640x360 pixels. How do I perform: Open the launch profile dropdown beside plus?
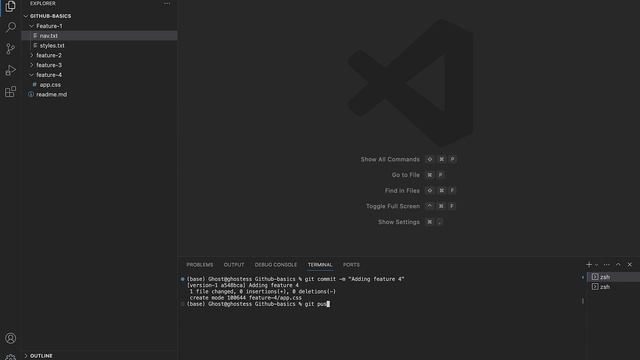click(x=596, y=264)
